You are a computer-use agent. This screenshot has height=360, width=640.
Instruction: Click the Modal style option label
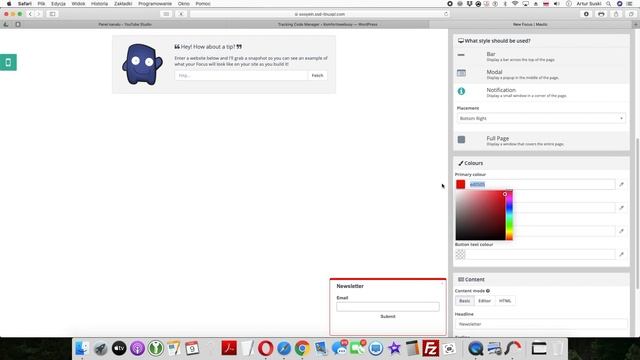click(494, 72)
